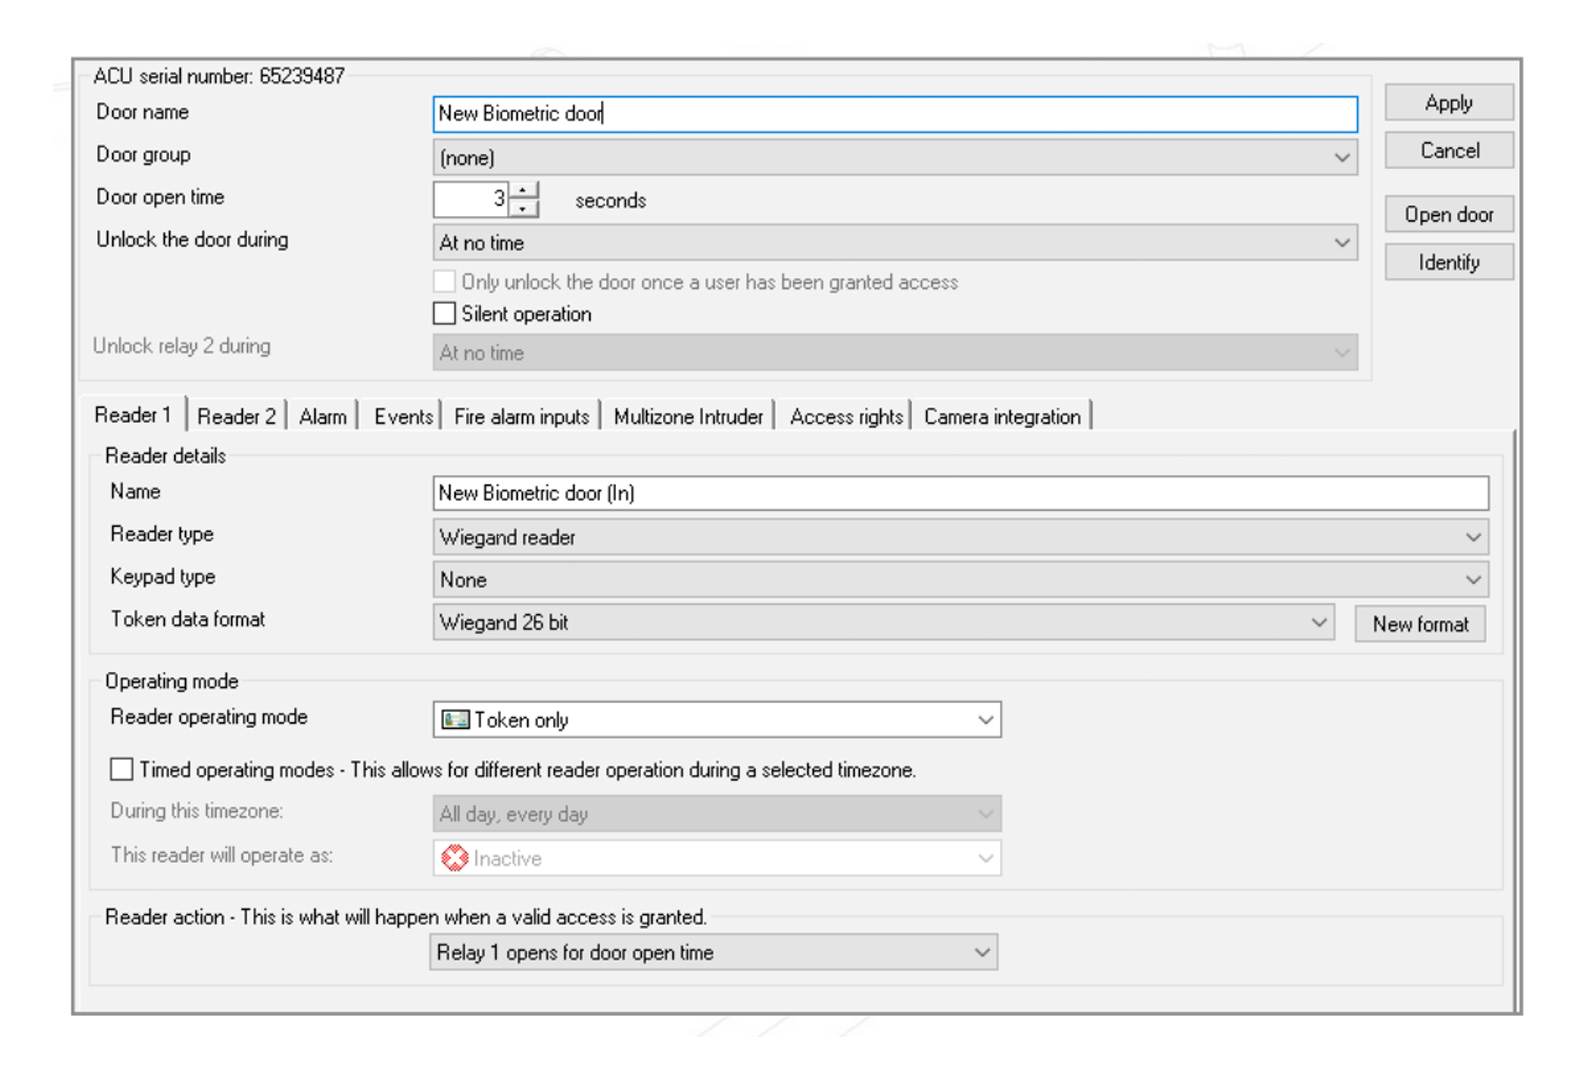Open the Unlock relay 2 during dropdown
Viewport: 1592px width, 1080px height.
[x=895, y=353]
